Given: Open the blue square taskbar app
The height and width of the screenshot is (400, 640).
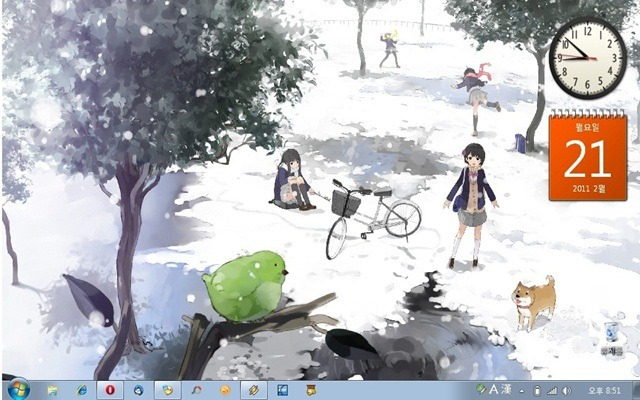Looking at the screenshot, I should coord(282,391).
